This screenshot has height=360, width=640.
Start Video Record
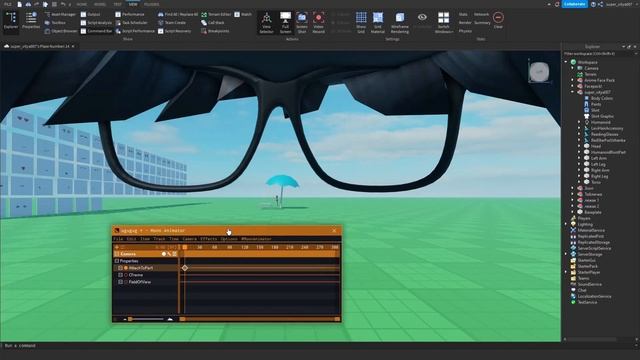click(x=319, y=22)
